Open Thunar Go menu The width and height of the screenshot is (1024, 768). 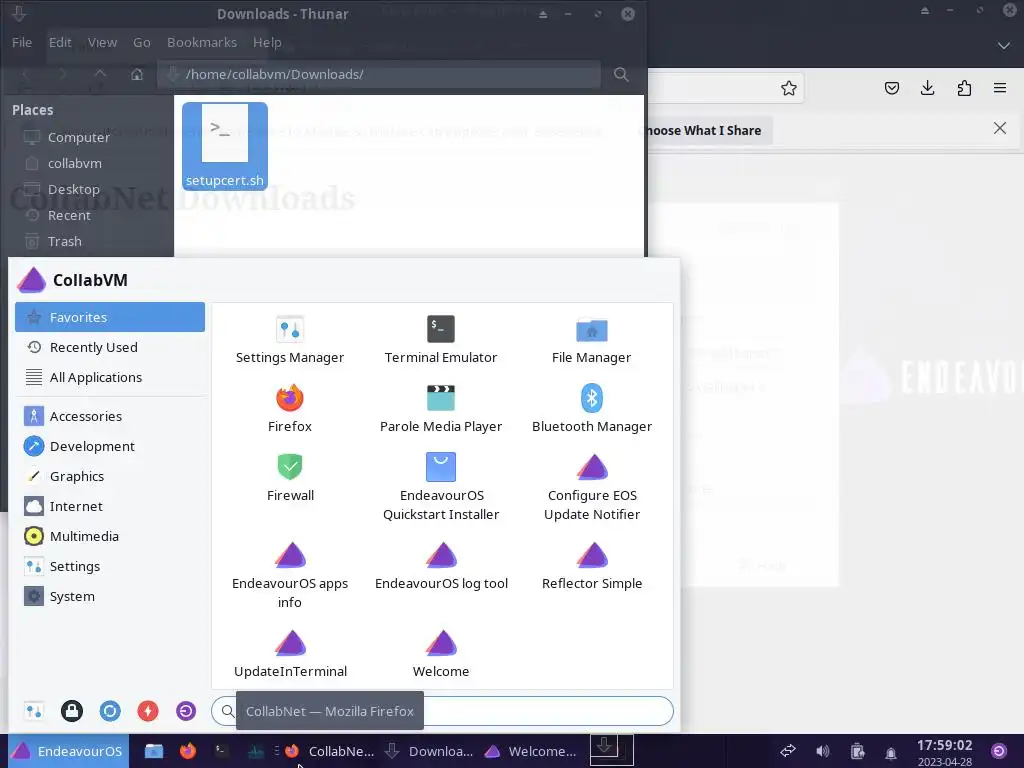(142, 42)
